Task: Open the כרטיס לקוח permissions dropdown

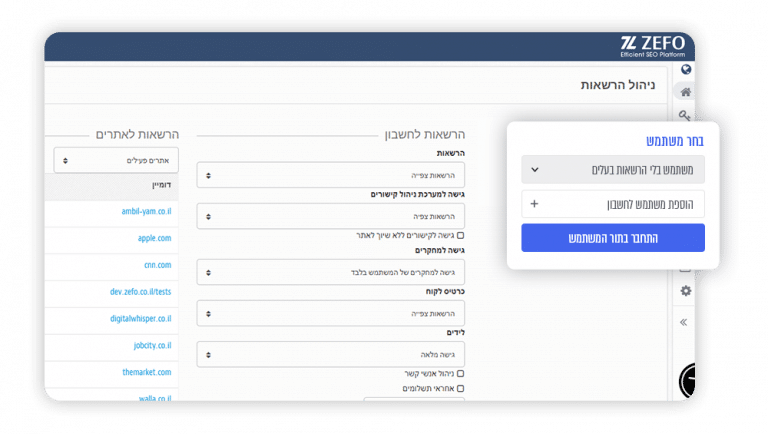Action: (x=331, y=313)
